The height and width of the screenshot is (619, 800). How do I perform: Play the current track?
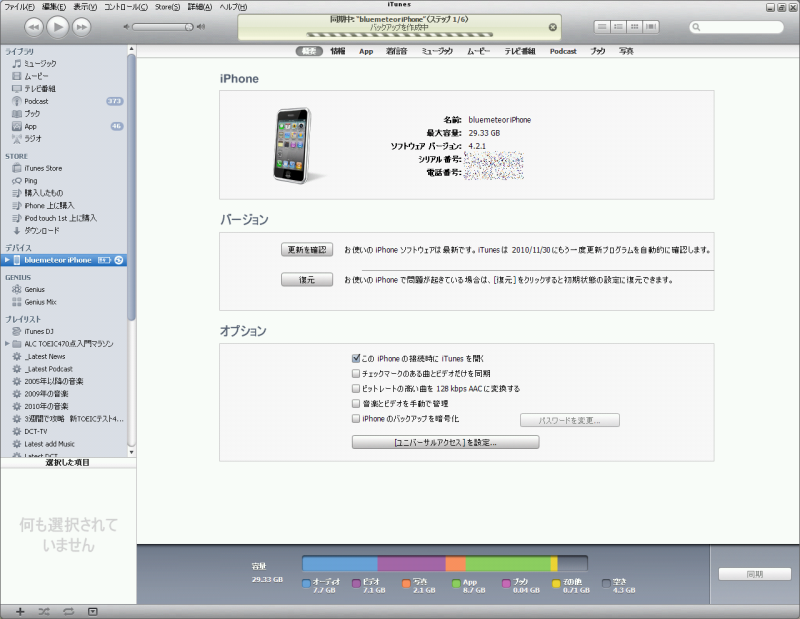58,27
